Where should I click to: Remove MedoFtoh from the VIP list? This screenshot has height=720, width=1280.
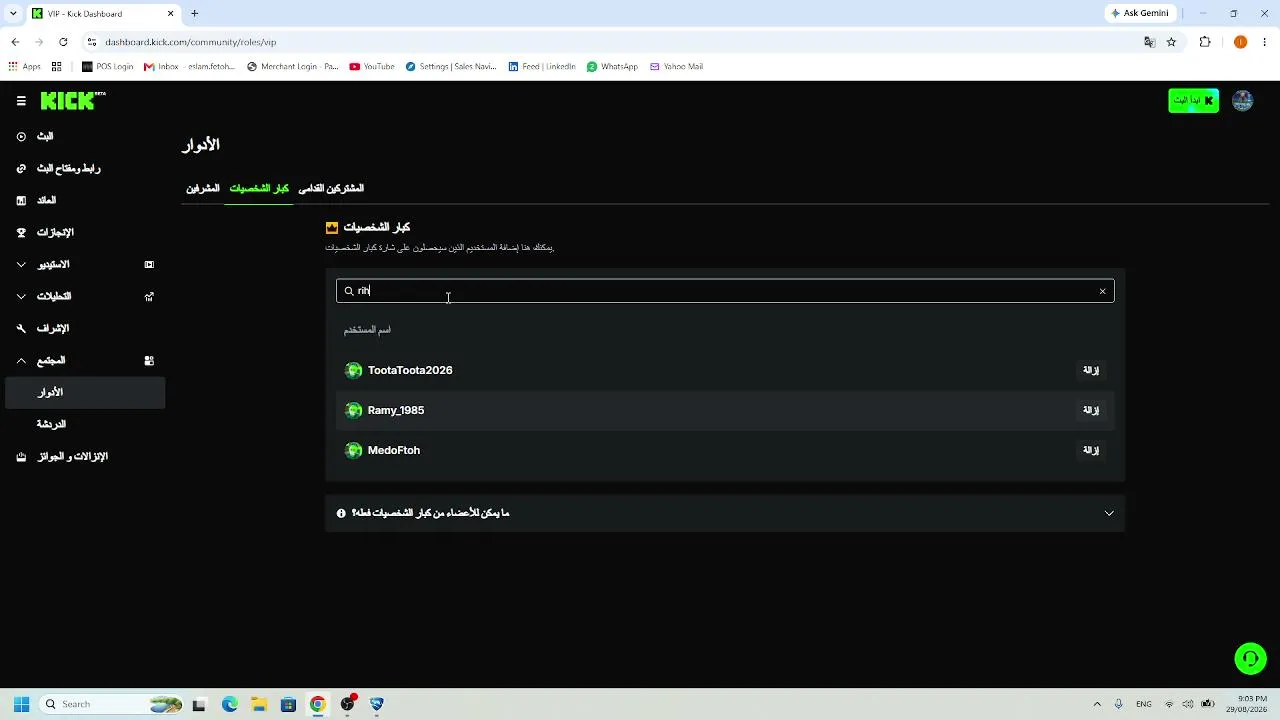[1091, 450]
